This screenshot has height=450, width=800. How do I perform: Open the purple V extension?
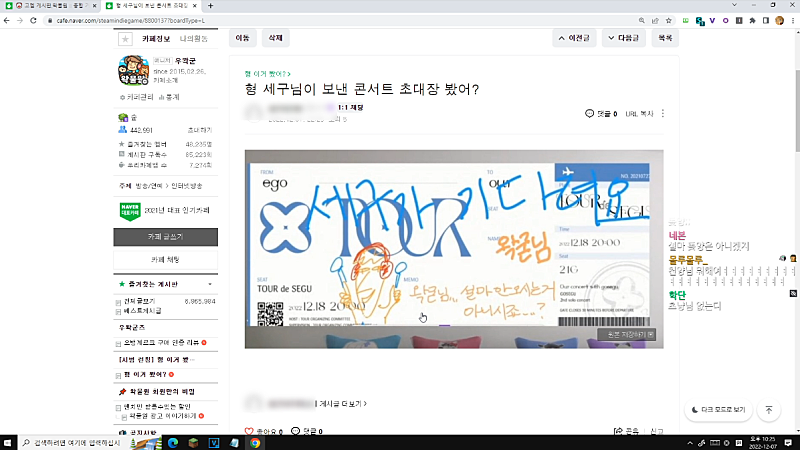712,20
